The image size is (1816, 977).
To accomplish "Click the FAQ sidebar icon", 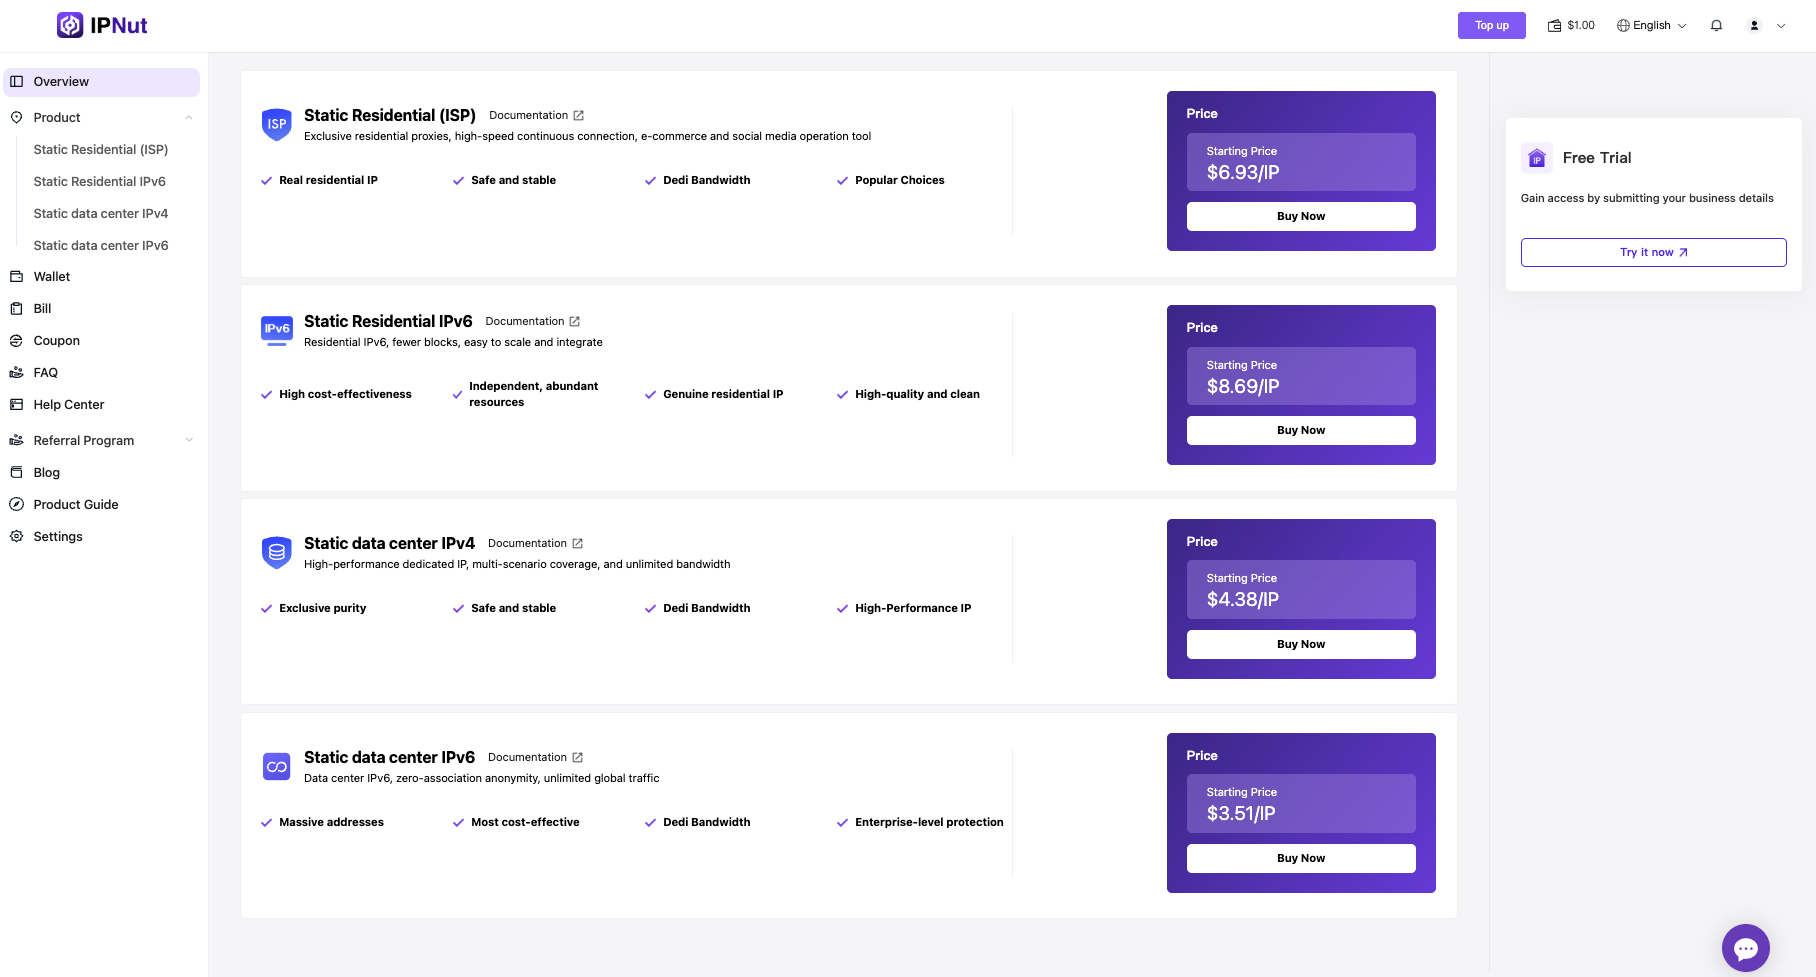I will click(16, 373).
